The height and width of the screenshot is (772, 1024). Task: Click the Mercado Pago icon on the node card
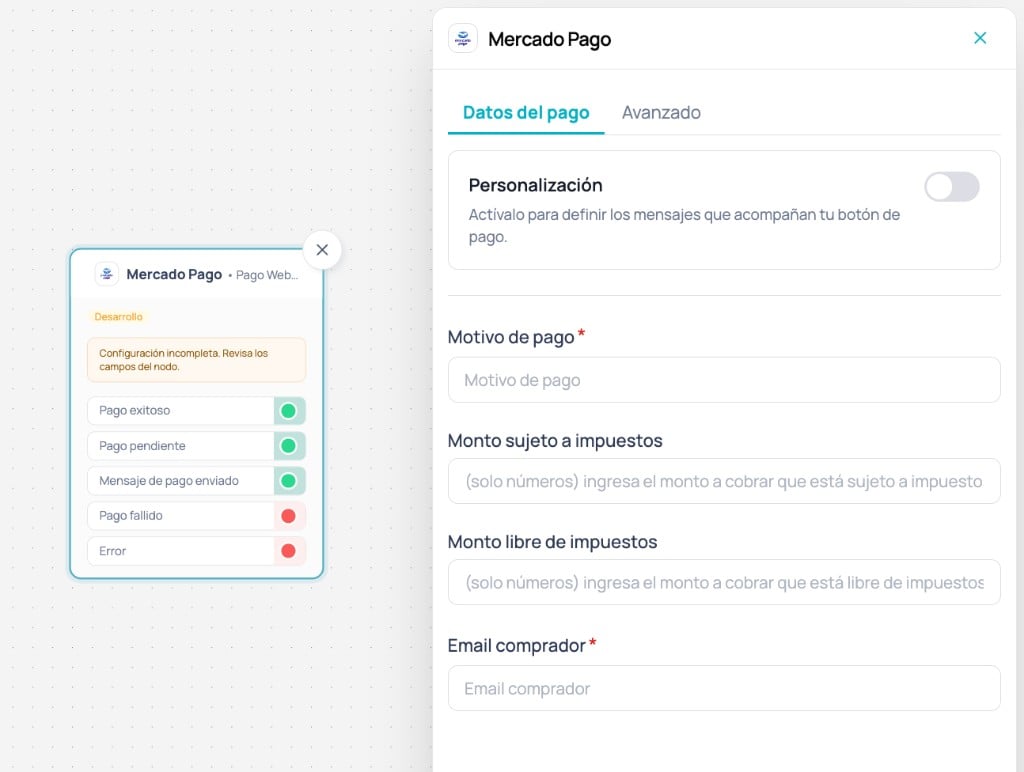[106, 274]
